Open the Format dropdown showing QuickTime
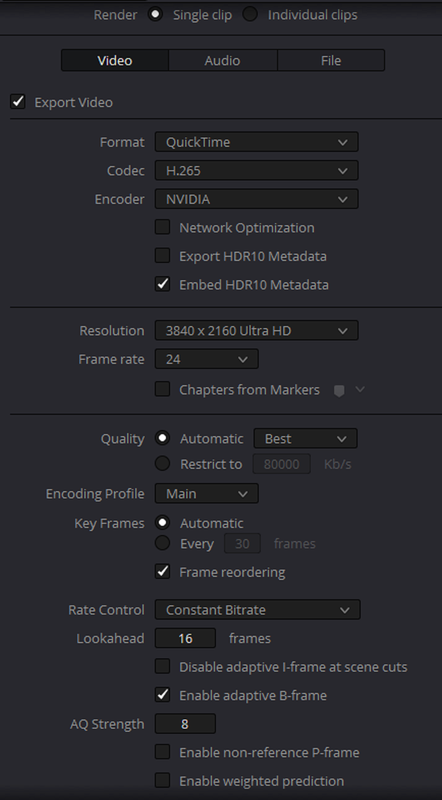Screen dimensions: 442x800 (257, 142)
